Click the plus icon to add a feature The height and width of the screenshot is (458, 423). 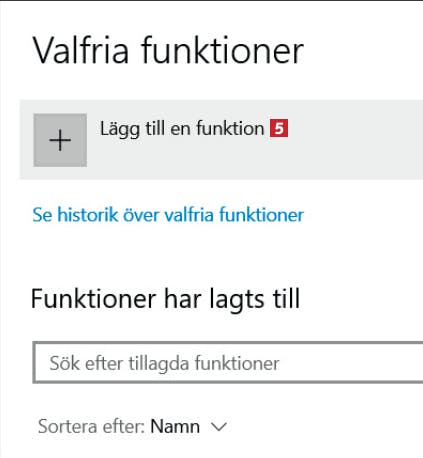point(60,140)
